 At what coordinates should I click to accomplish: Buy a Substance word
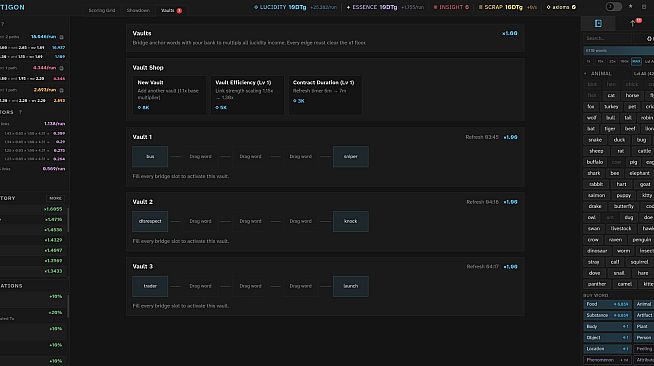click(607, 316)
